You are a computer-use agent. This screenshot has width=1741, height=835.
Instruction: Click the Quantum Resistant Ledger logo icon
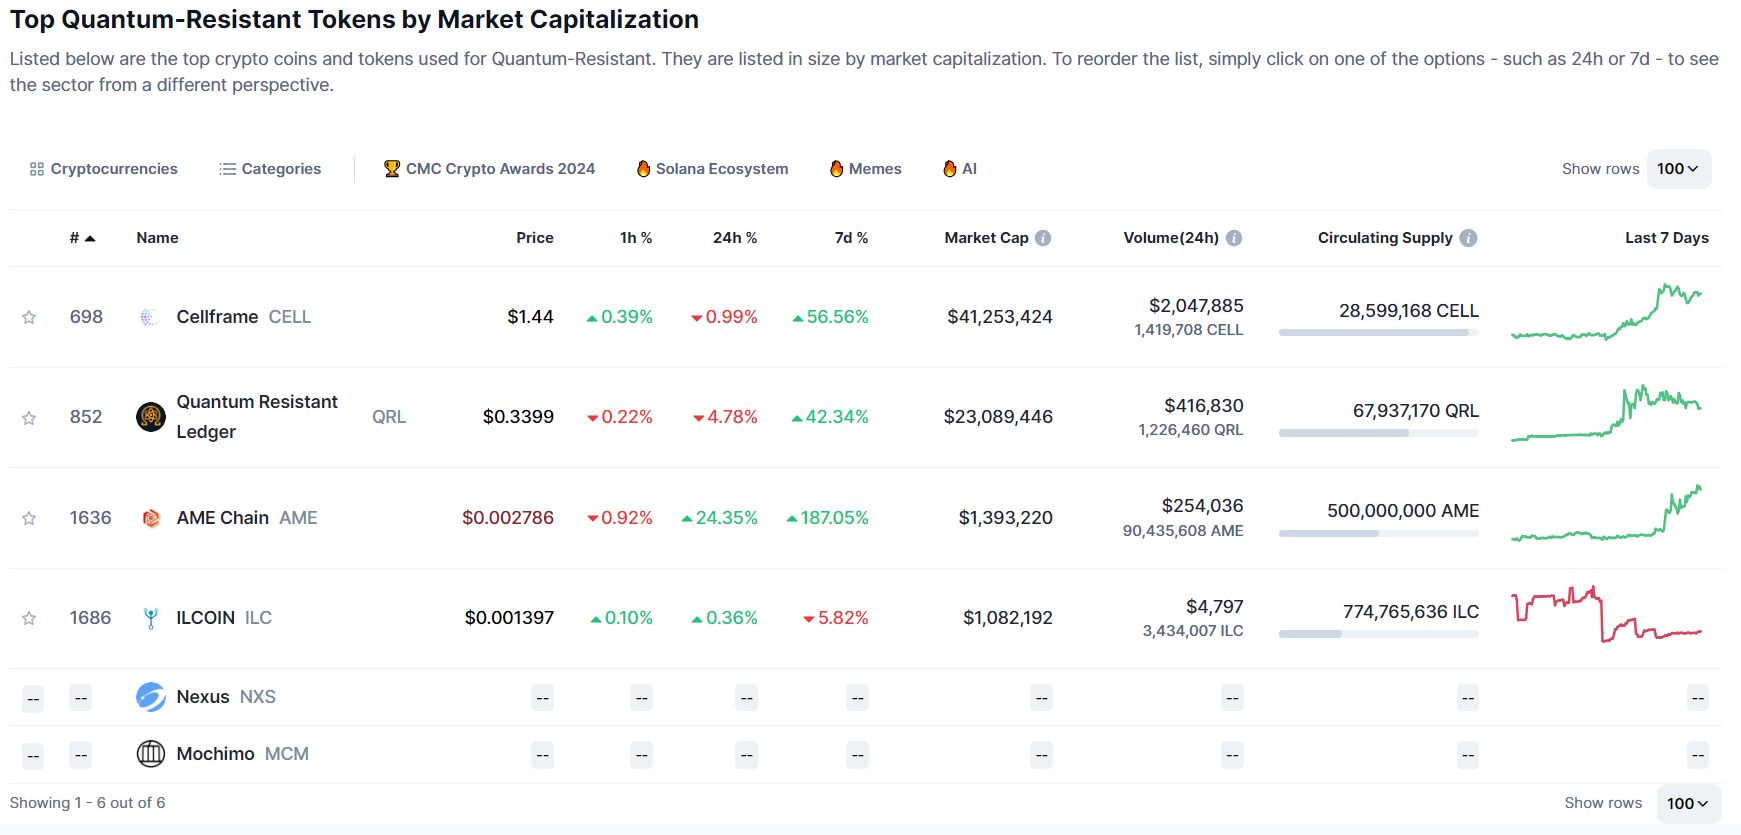click(x=151, y=417)
